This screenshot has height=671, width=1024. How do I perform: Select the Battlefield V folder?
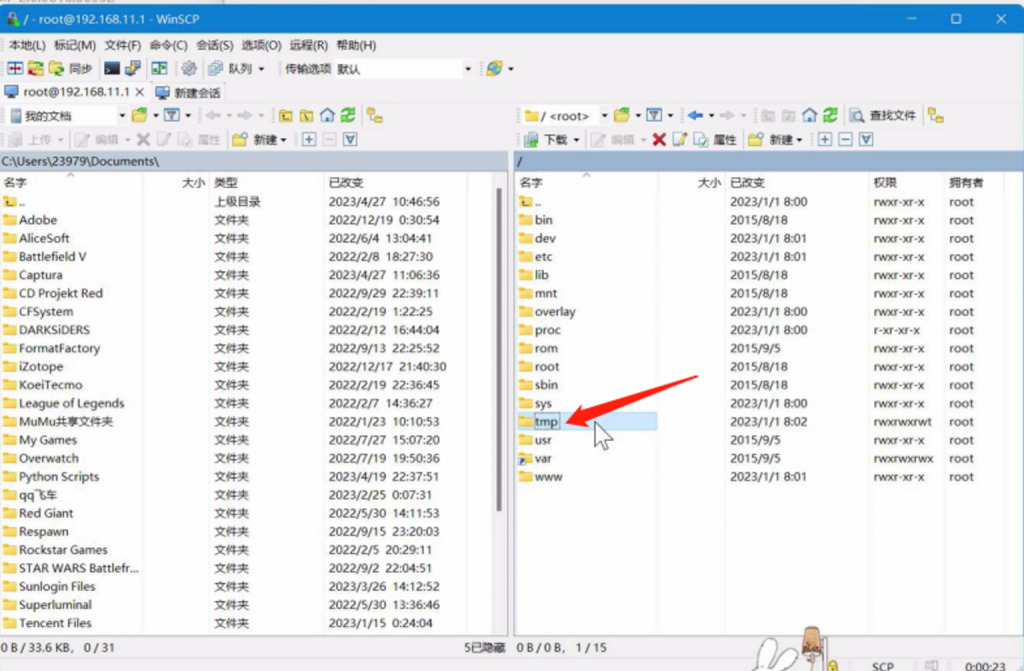(x=52, y=257)
